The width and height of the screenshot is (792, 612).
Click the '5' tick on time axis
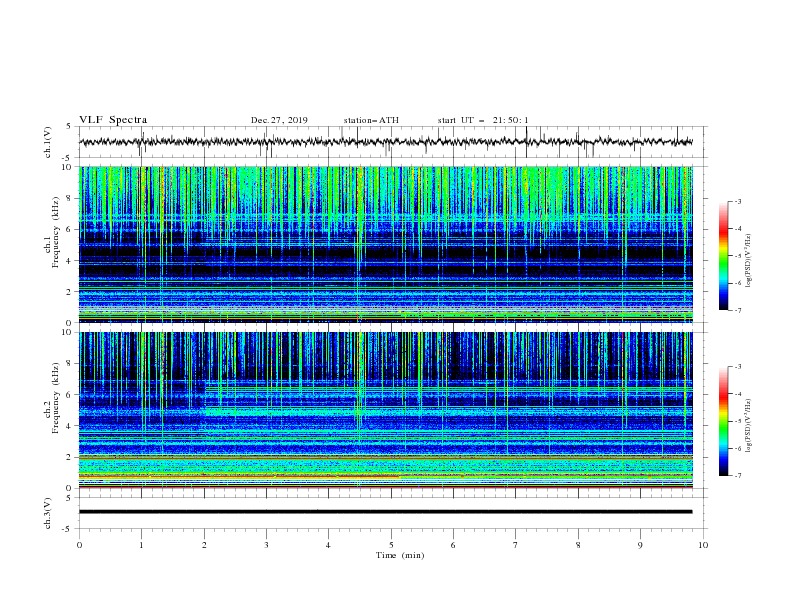391,545
